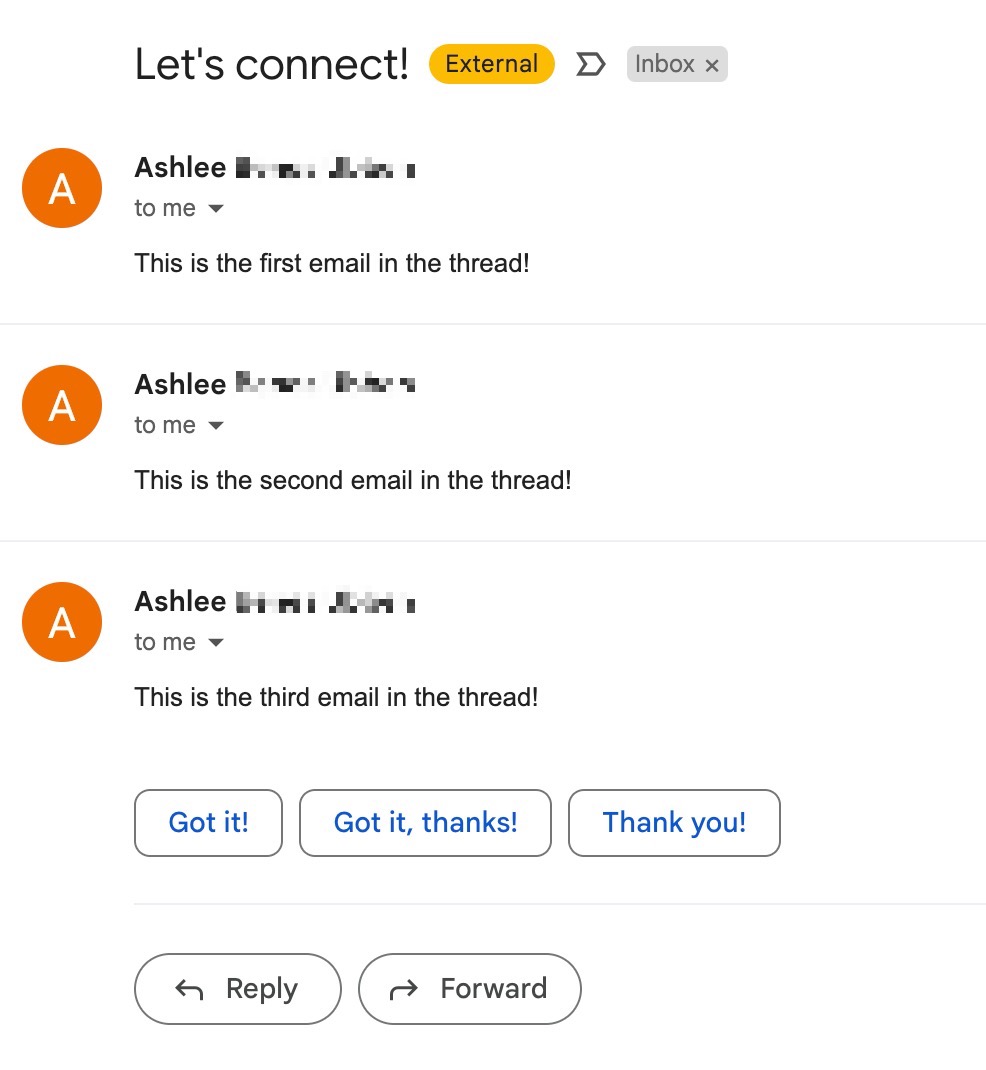Click the third email's message text
The height and width of the screenshot is (1070, 986).
pos(336,697)
